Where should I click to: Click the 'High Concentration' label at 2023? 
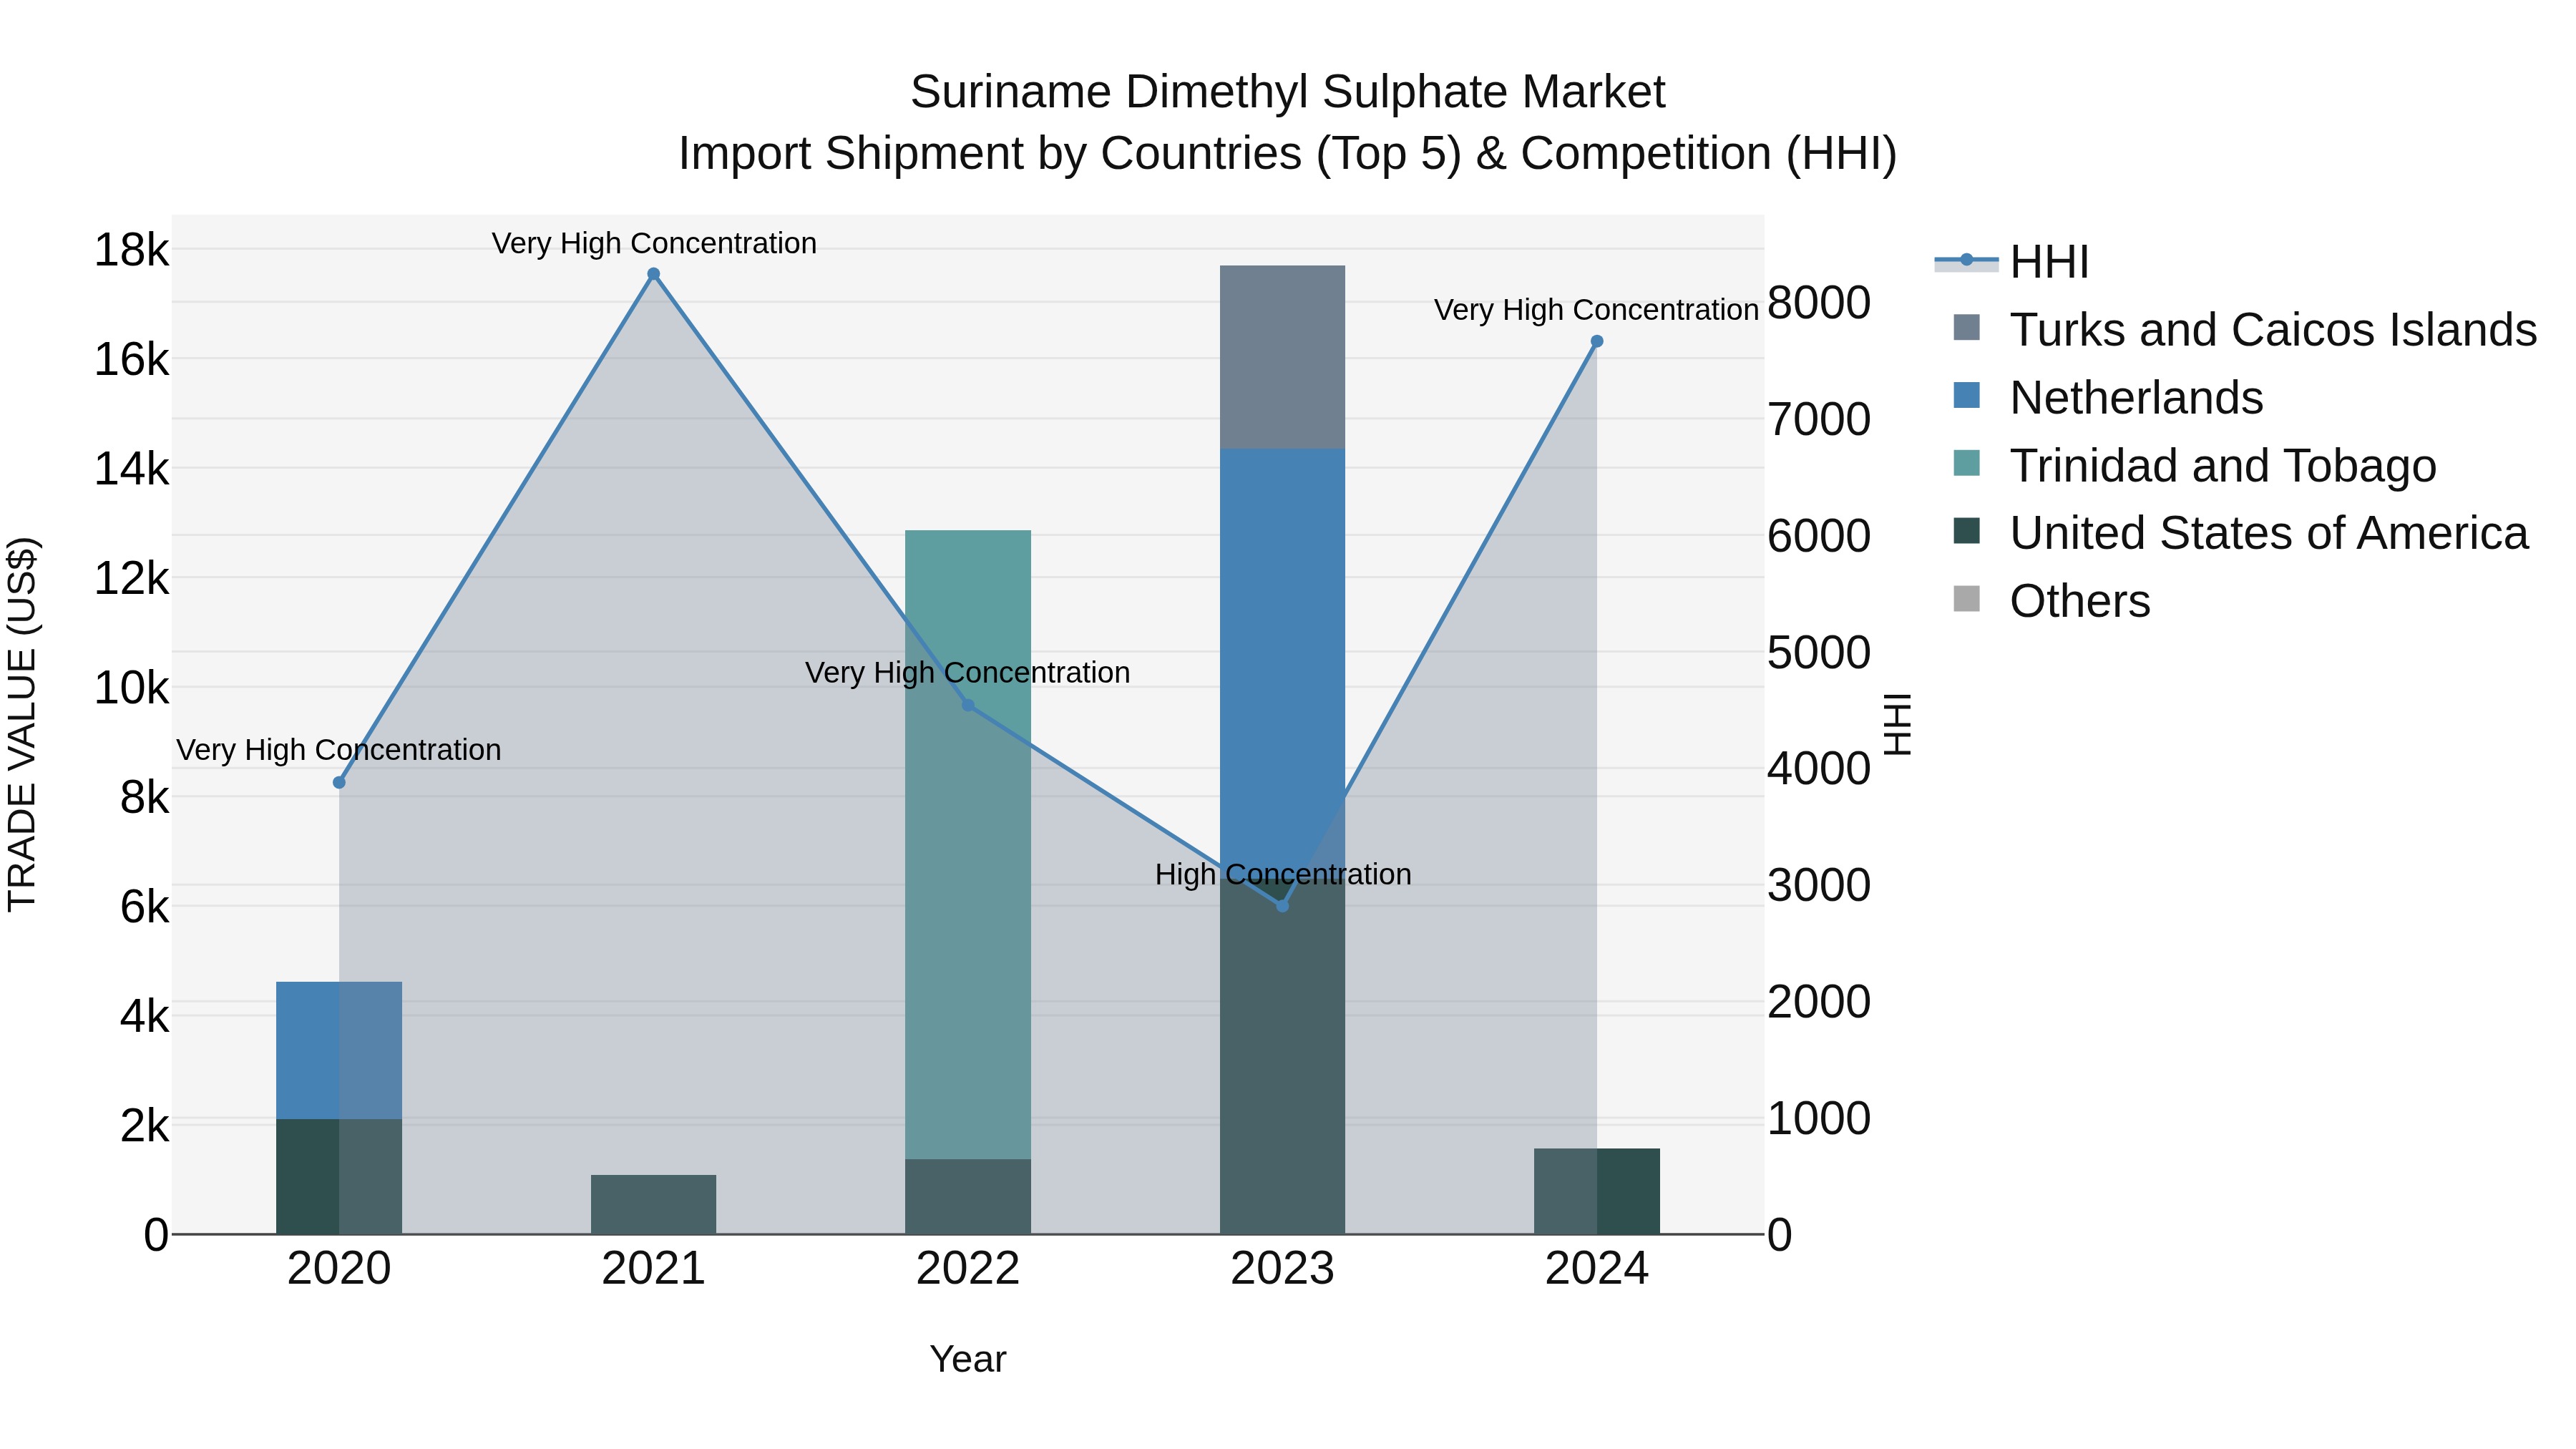[x=1283, y=874]
